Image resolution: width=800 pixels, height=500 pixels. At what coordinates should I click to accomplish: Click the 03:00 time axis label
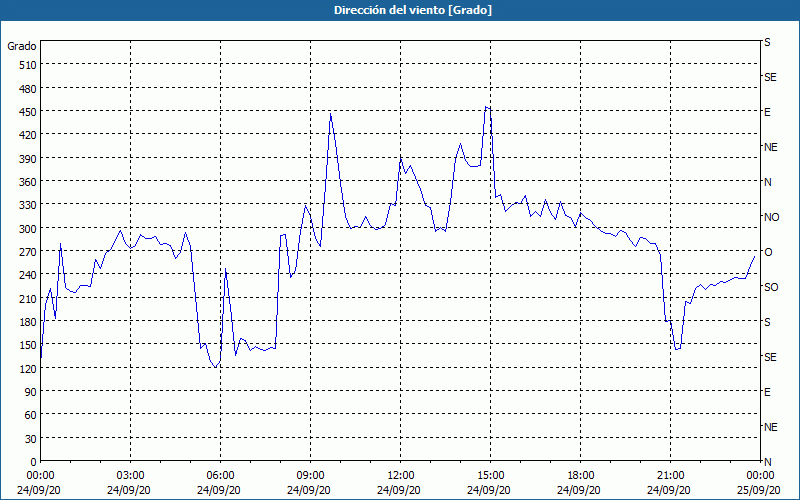coord(131,476)
